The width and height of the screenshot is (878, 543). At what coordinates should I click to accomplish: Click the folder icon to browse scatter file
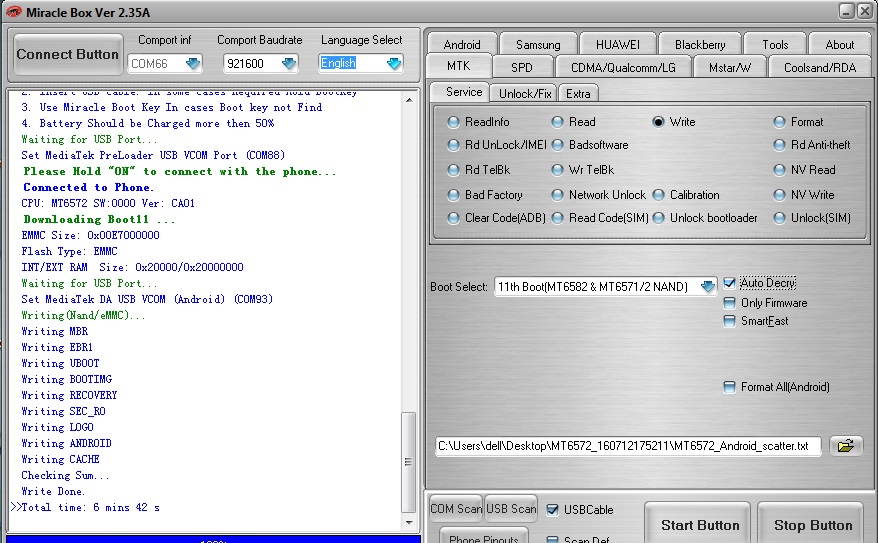pyautogui.click(x=846, y=446)
